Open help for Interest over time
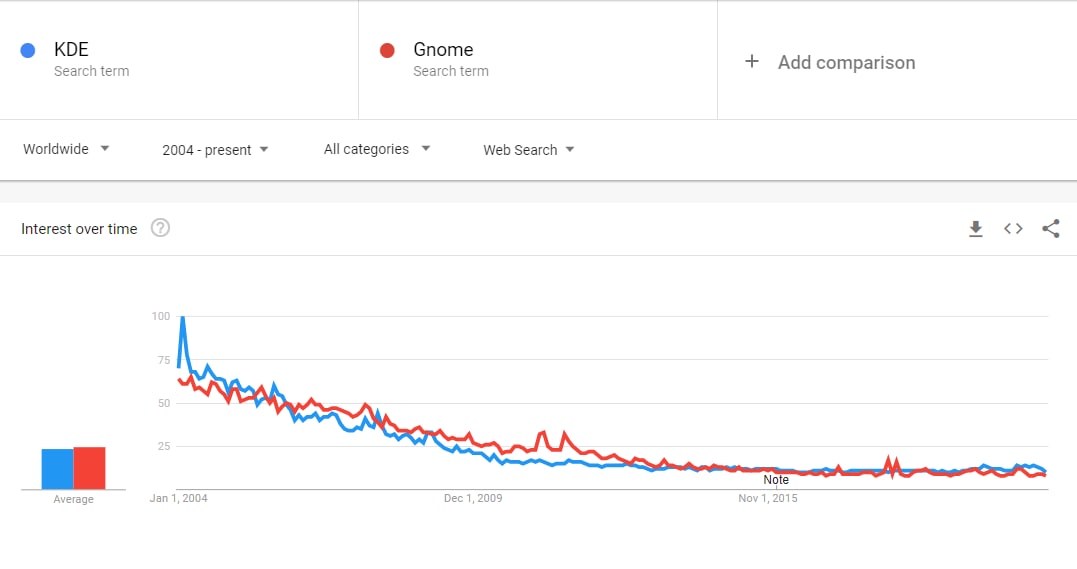 click(160, 228)
